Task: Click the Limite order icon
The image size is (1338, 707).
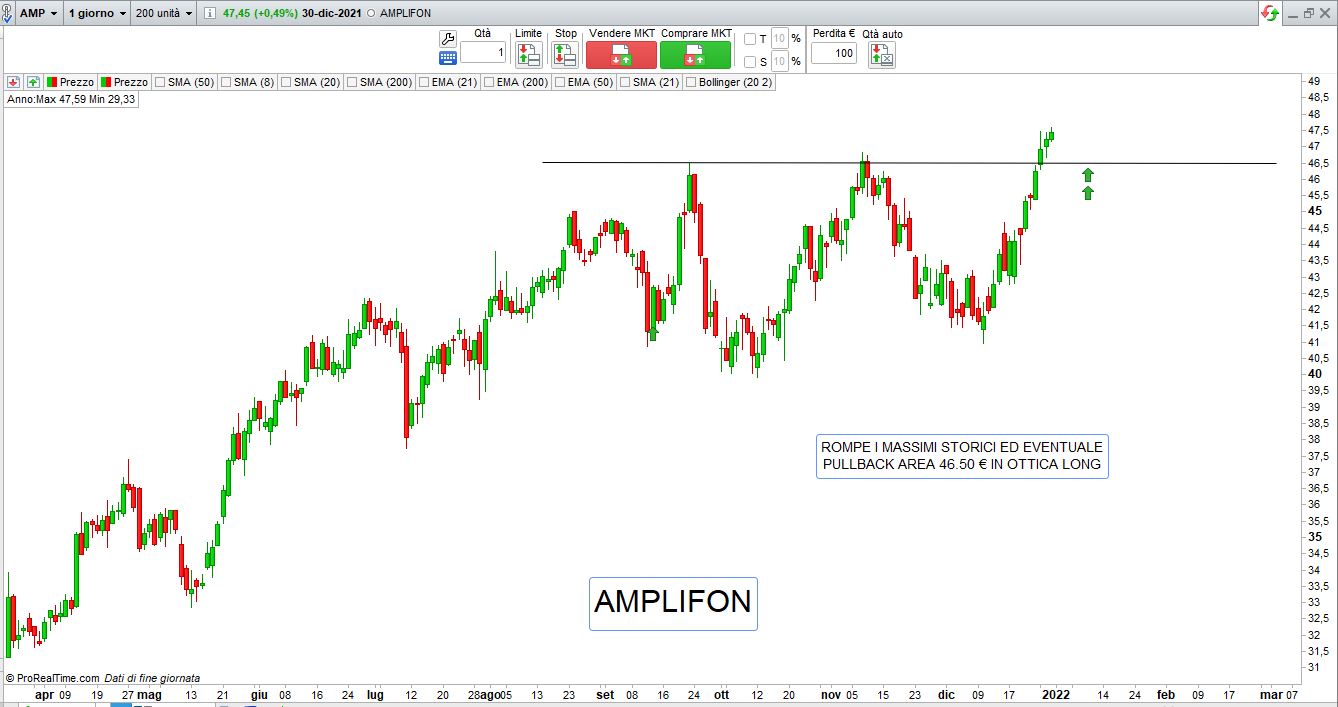Action: [x=528, y=55]
